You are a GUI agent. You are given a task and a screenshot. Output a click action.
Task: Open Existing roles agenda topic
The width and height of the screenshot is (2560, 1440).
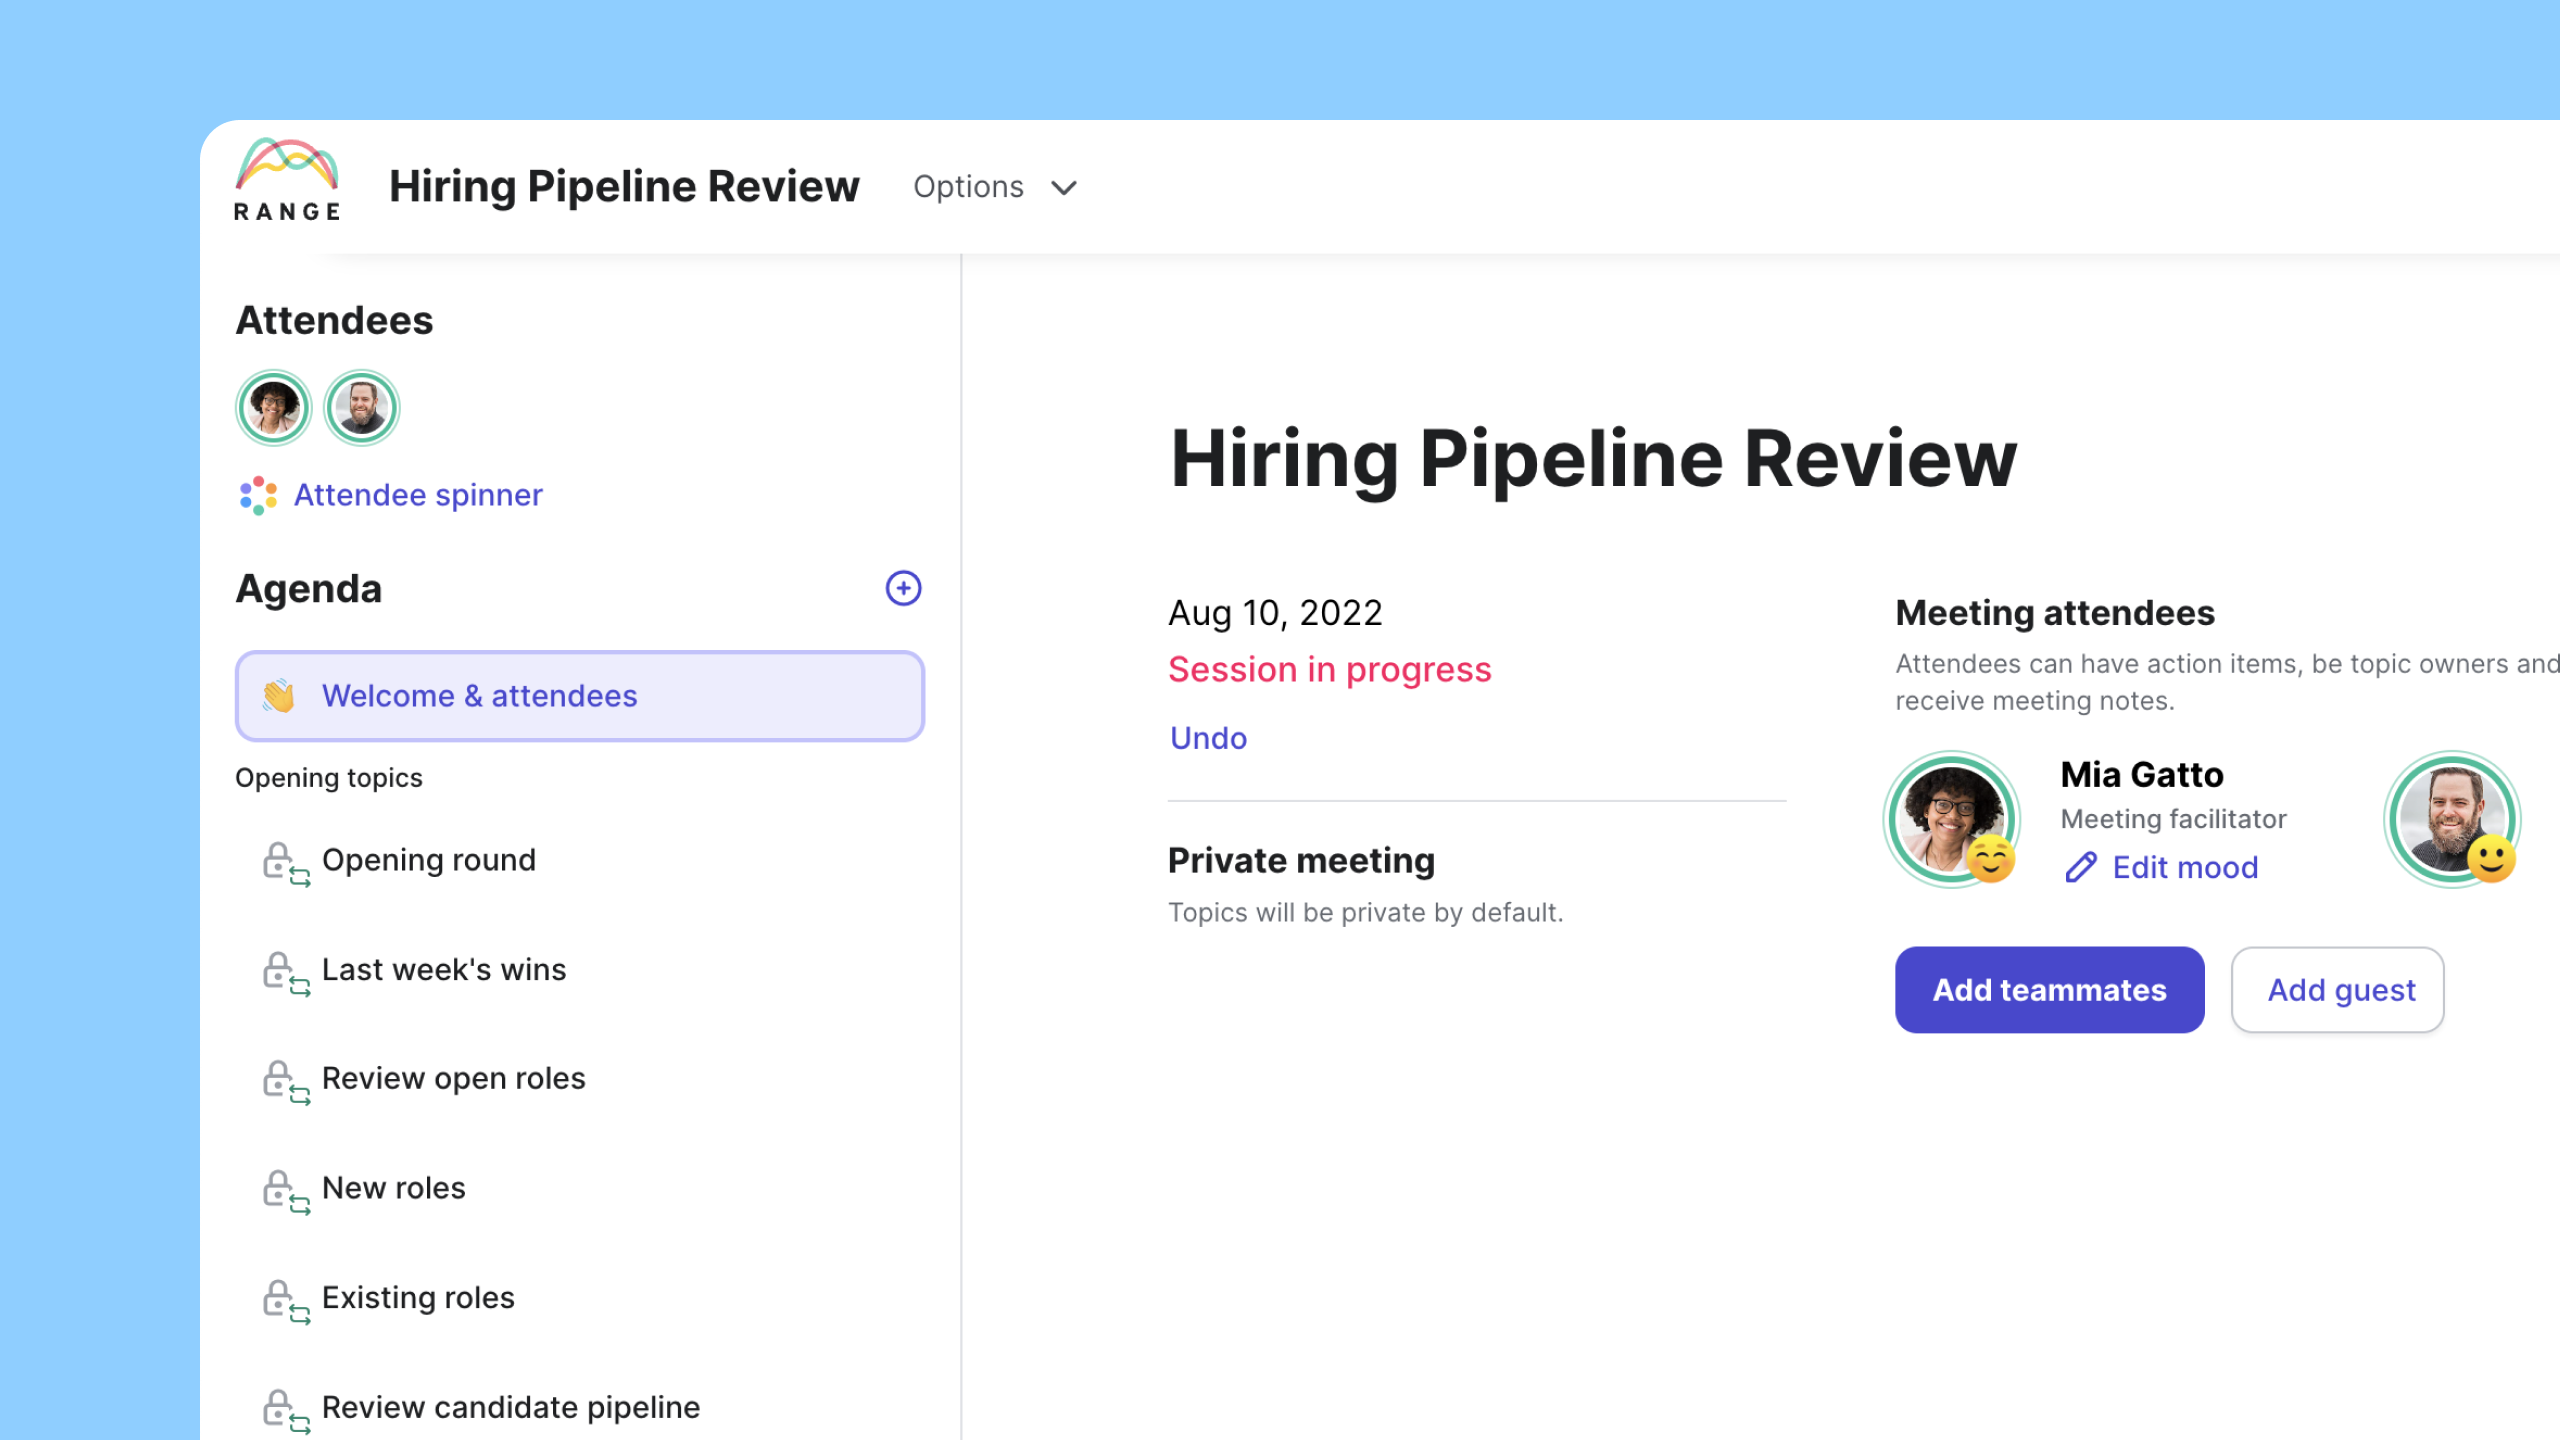point(418,1297)
